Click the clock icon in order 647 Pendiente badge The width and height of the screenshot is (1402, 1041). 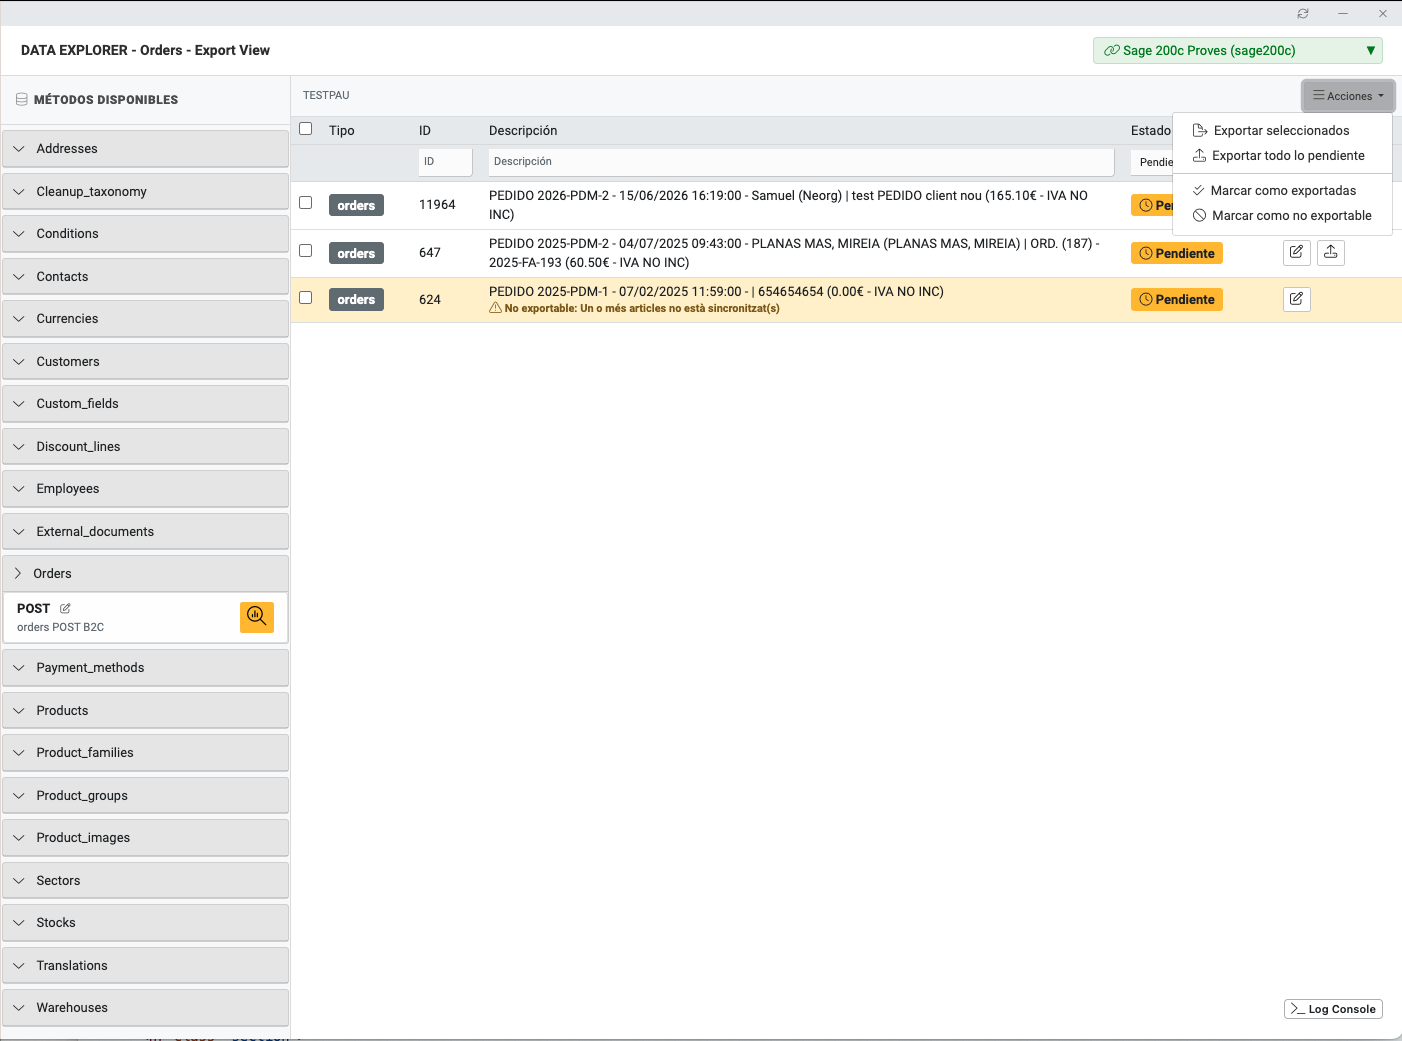(x=1146, y=253)
